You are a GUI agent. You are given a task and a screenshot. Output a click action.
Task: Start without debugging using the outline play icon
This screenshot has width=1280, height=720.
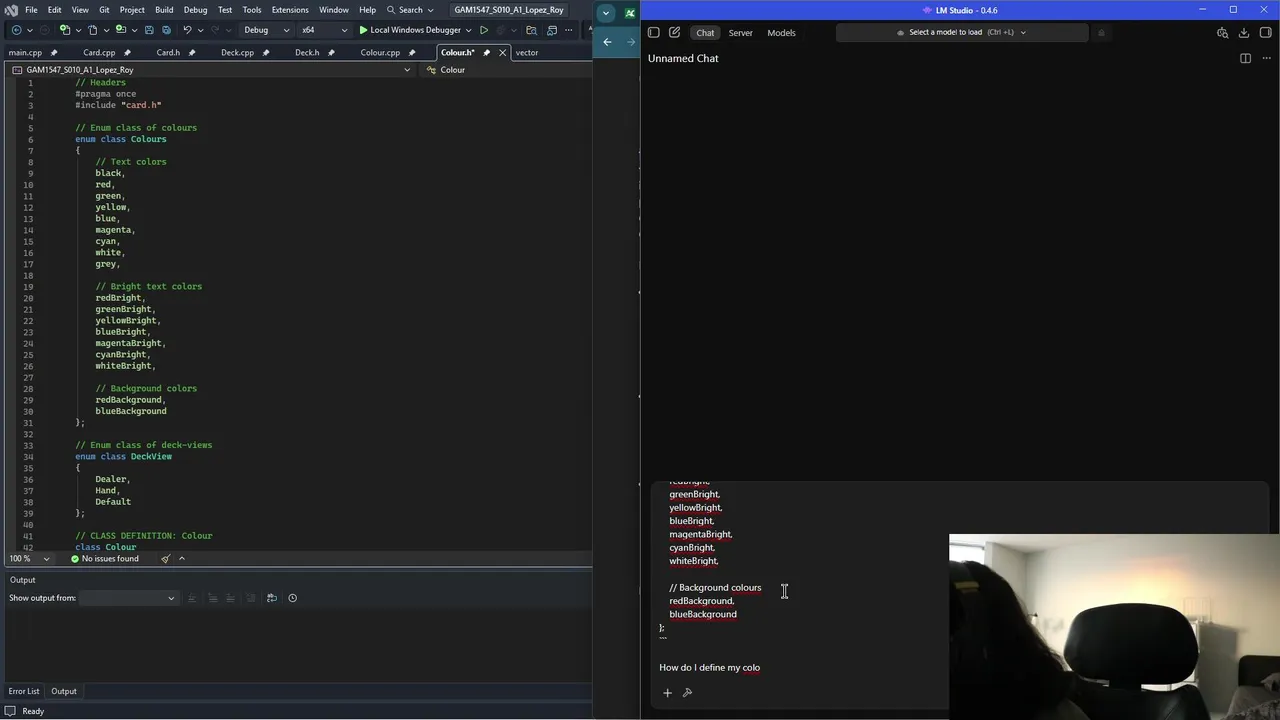pos(484,30)
